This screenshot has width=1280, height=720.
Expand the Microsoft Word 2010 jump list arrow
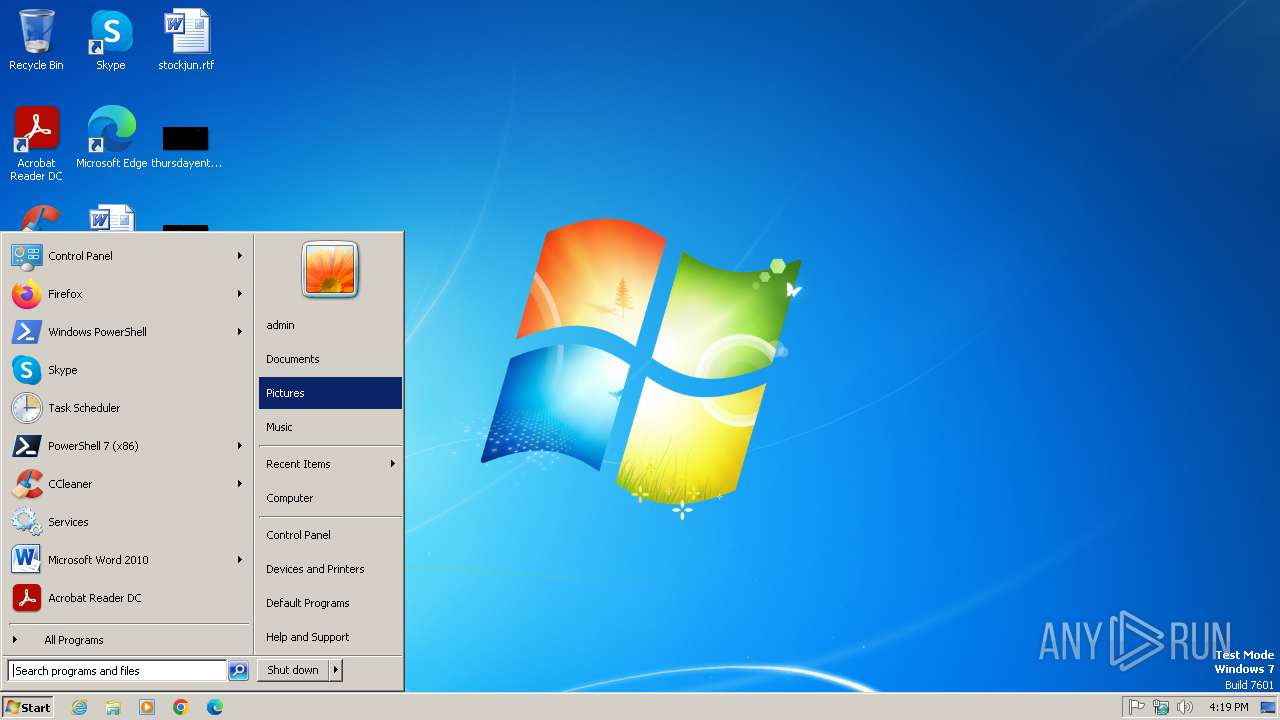pos(240,560)
